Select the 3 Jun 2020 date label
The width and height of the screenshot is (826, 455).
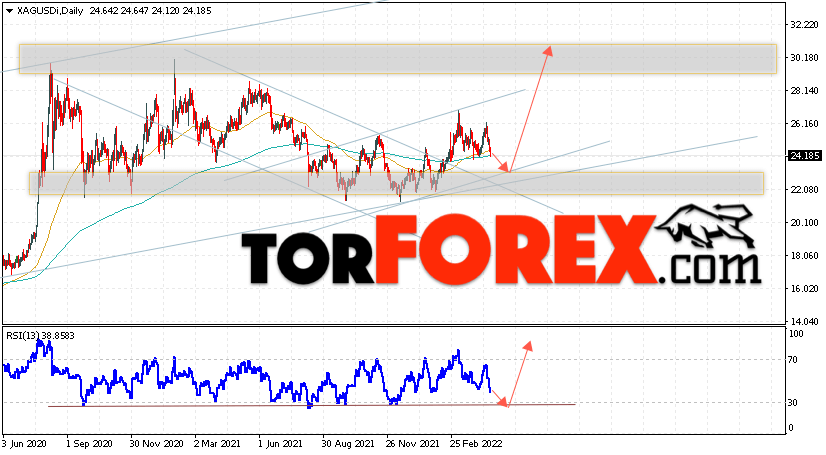(x=24, y=443)
